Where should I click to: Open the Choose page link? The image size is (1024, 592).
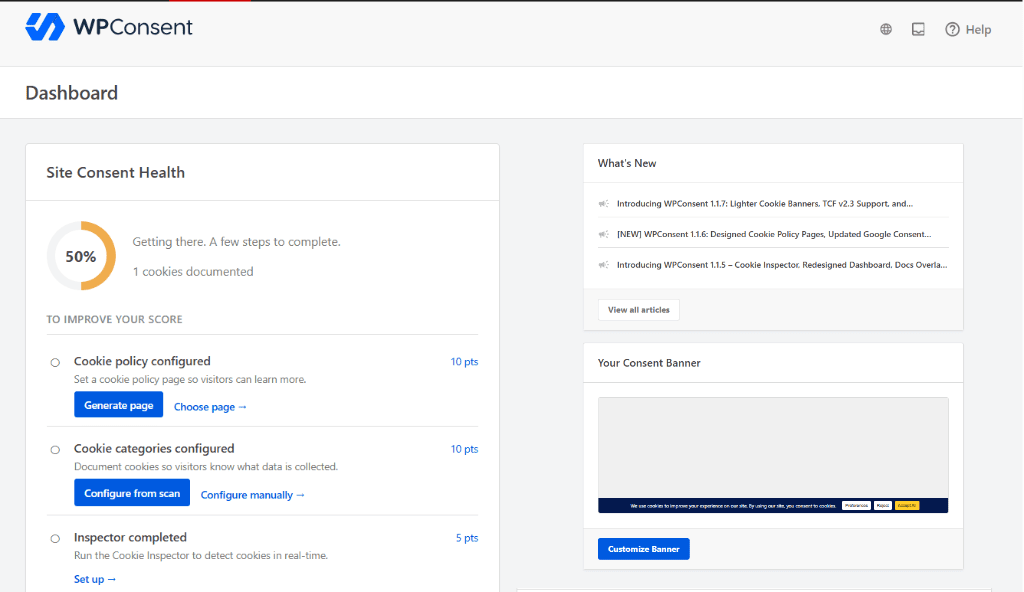210,406
